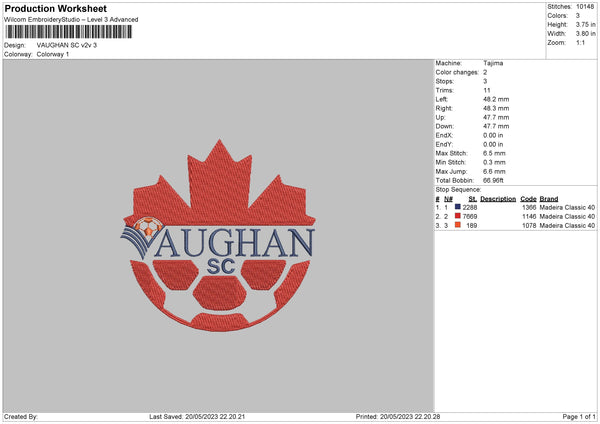Click the orange color swatch in stop 3
Viewport: 600px width, 424px height.
458,225
